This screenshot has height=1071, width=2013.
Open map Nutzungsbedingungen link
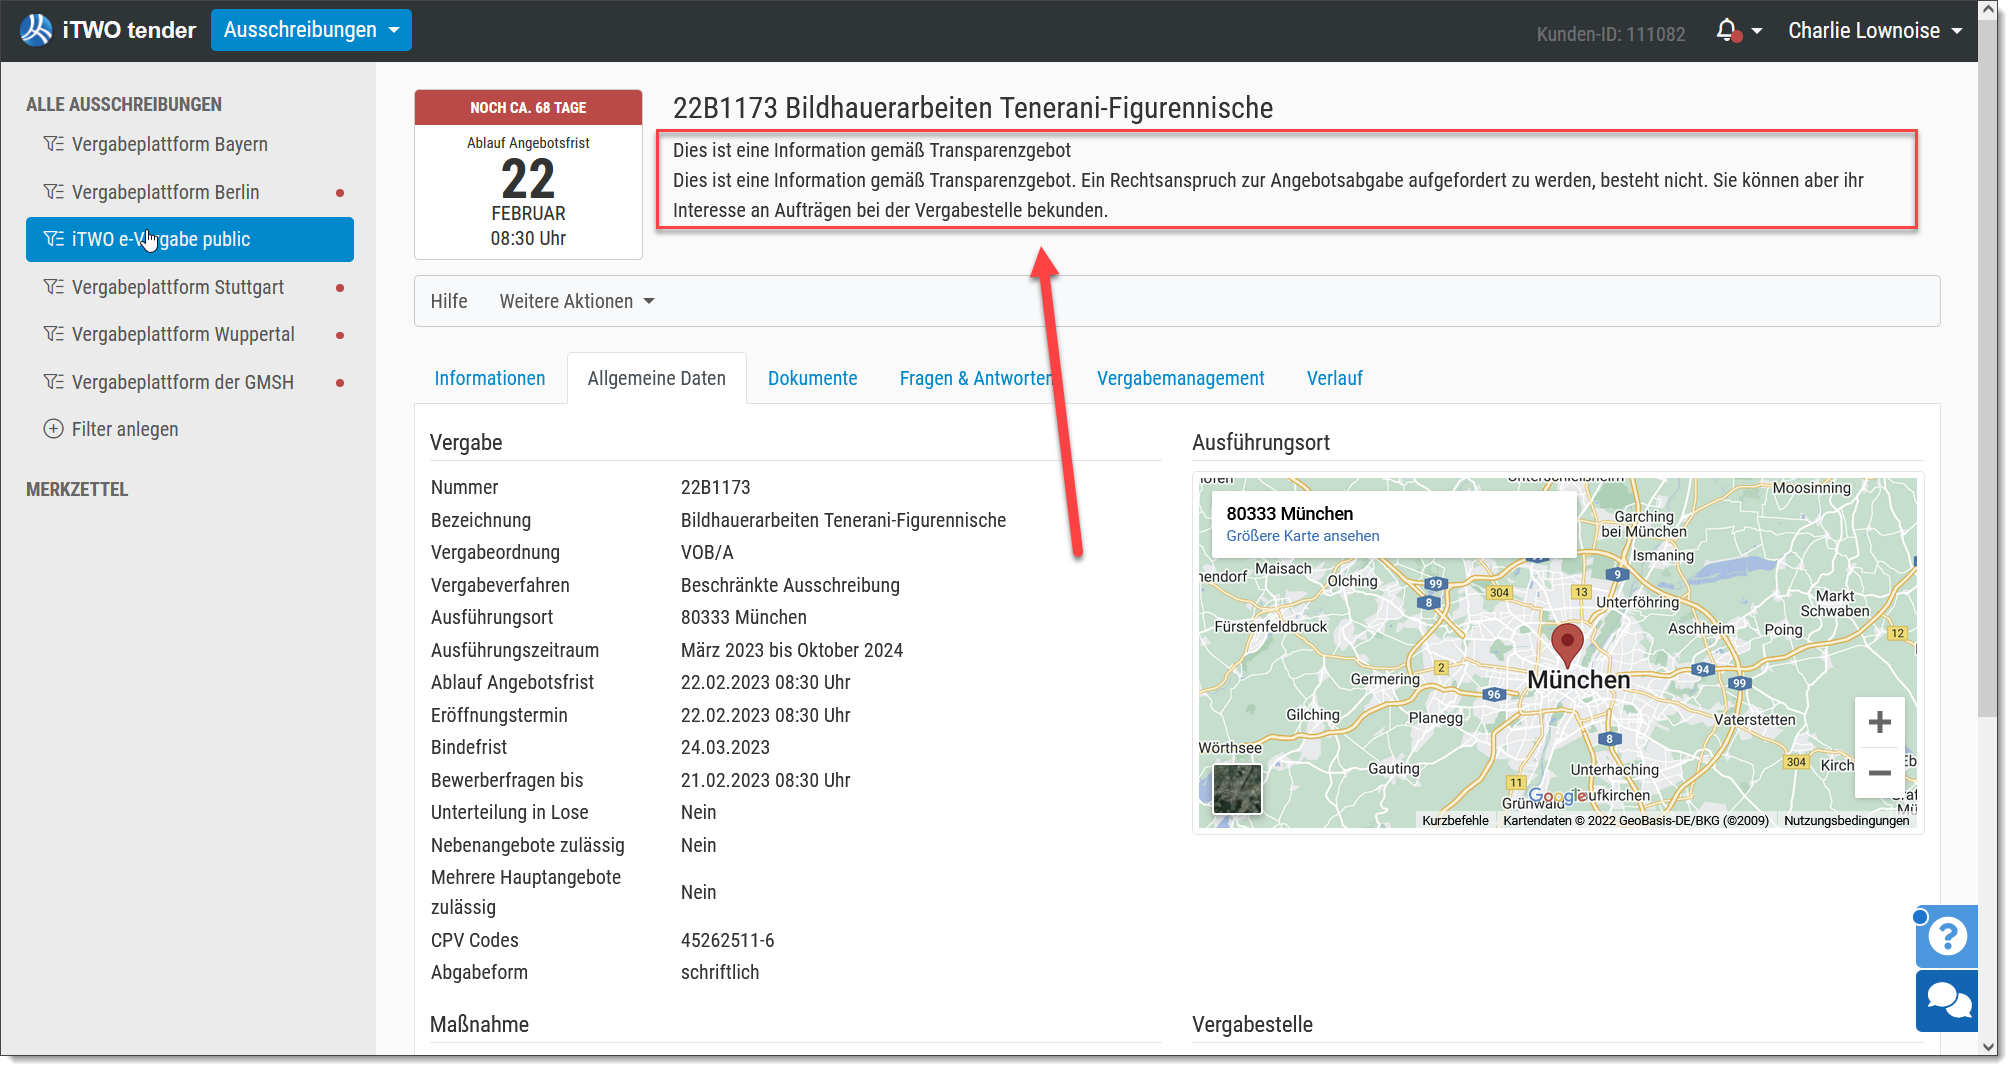[x=1847, y=820]
